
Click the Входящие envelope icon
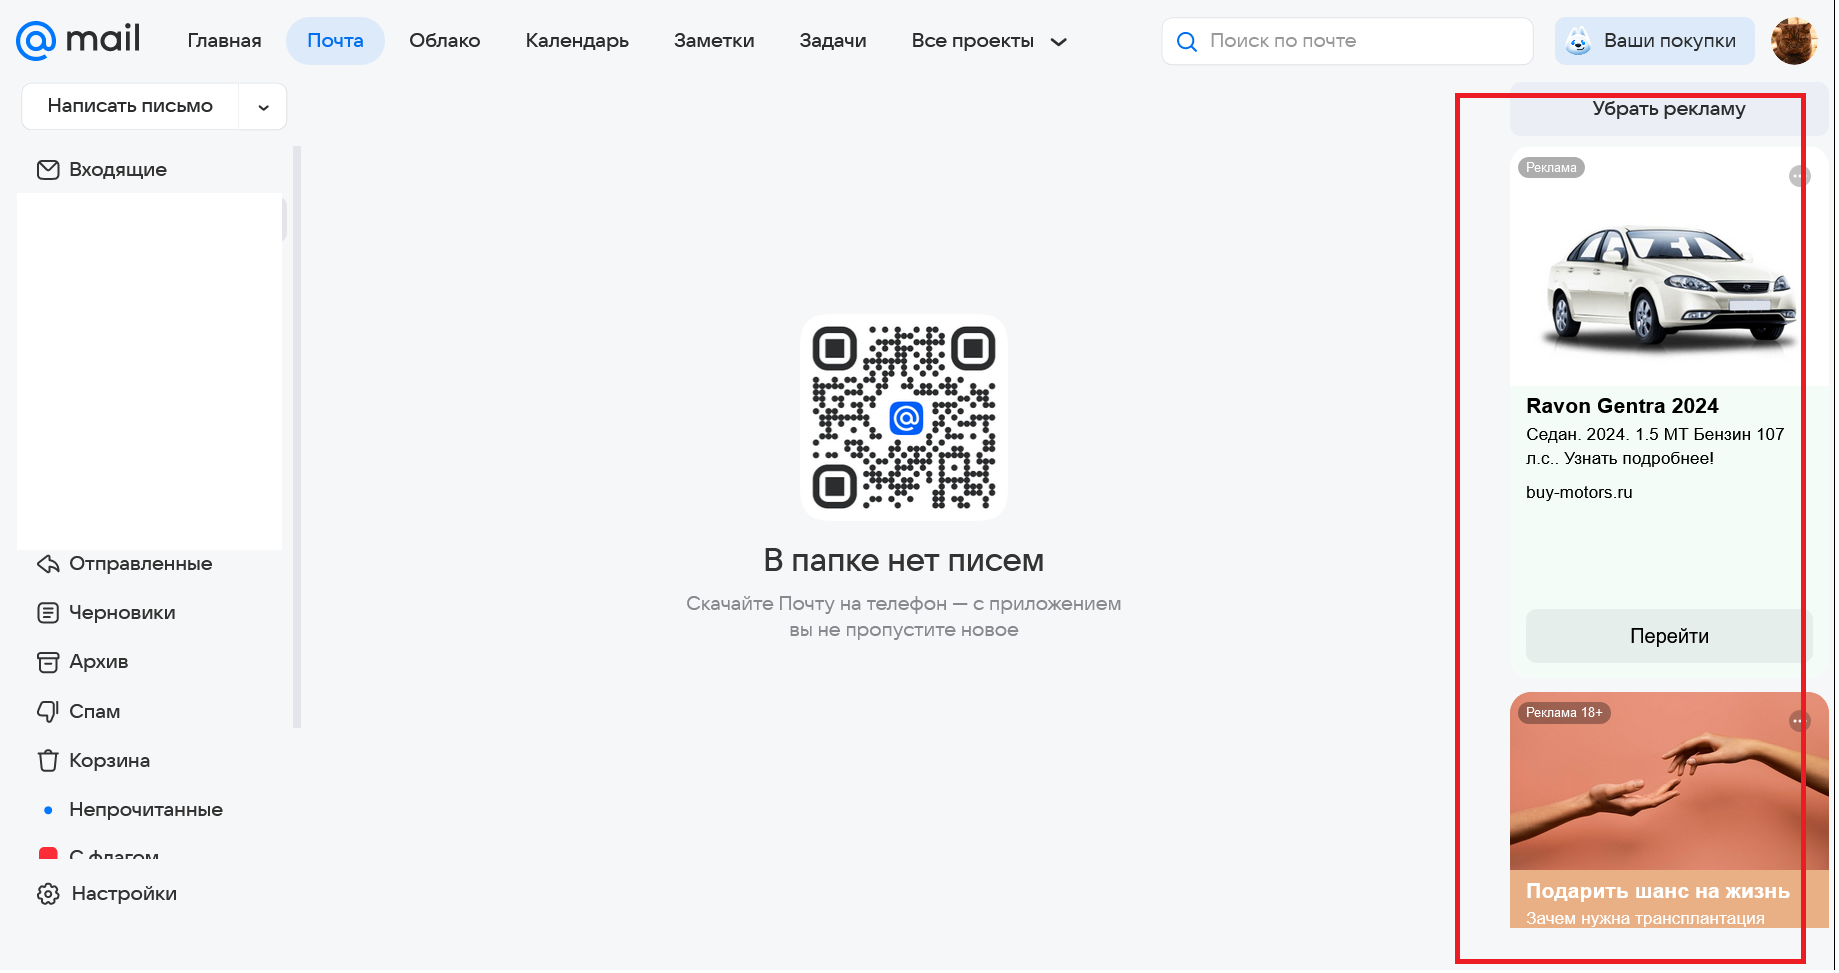click(48, 169)
